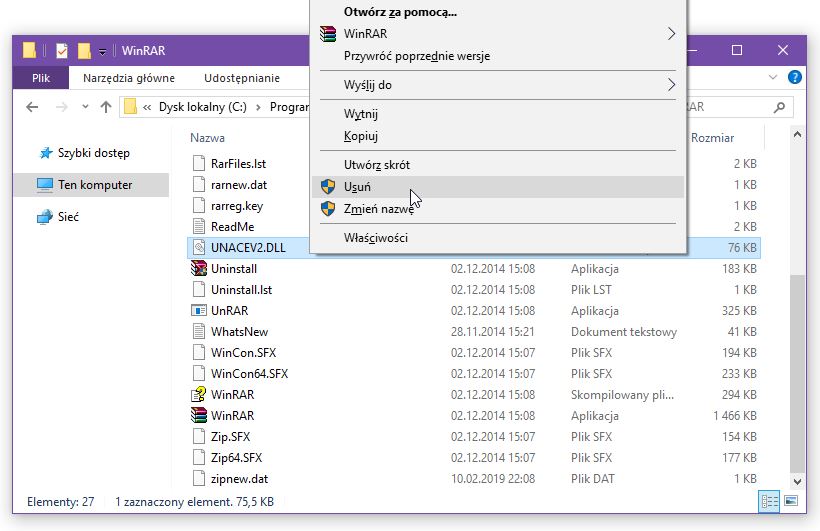Choose Przywróć poprzednie wersje

click(417, 56)
